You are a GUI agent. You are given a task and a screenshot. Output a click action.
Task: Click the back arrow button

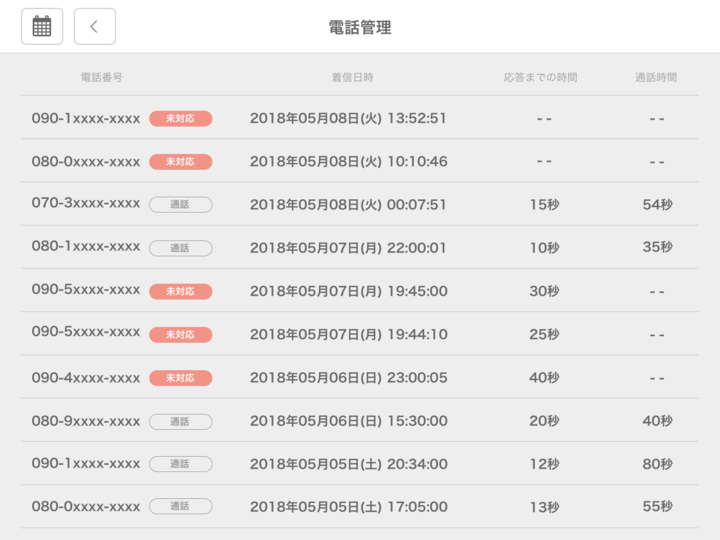[95, 27]
